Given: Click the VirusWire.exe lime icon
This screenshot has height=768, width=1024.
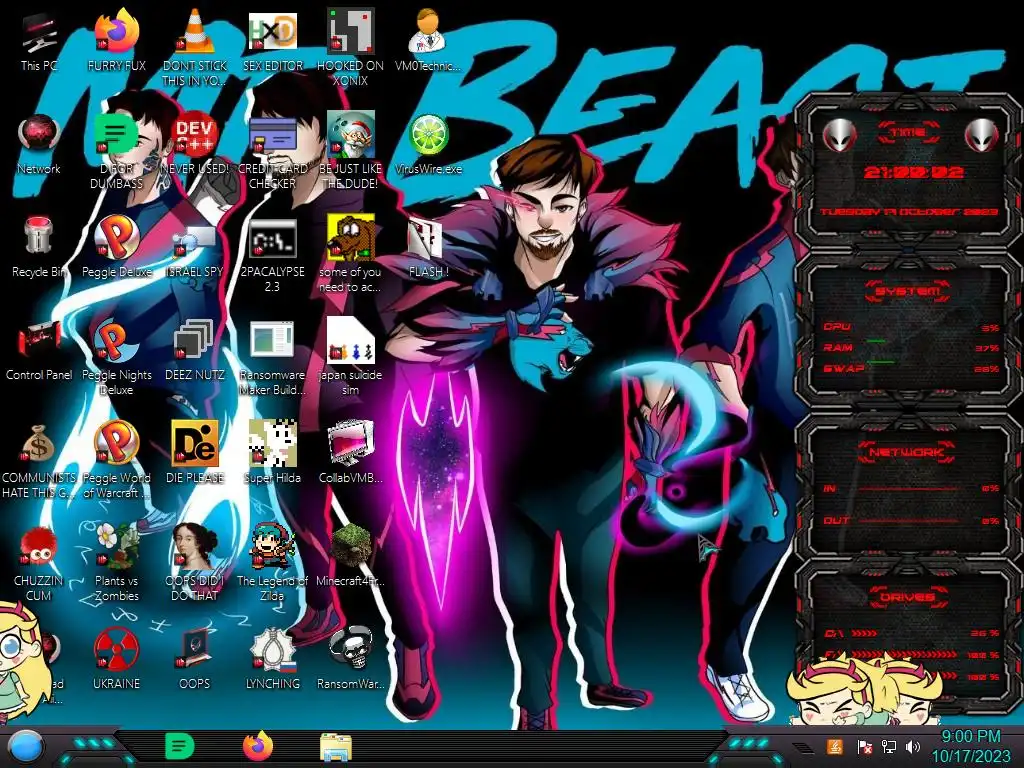Looking at the screenshot, I should pyautogui.click(x=428, y=144).
